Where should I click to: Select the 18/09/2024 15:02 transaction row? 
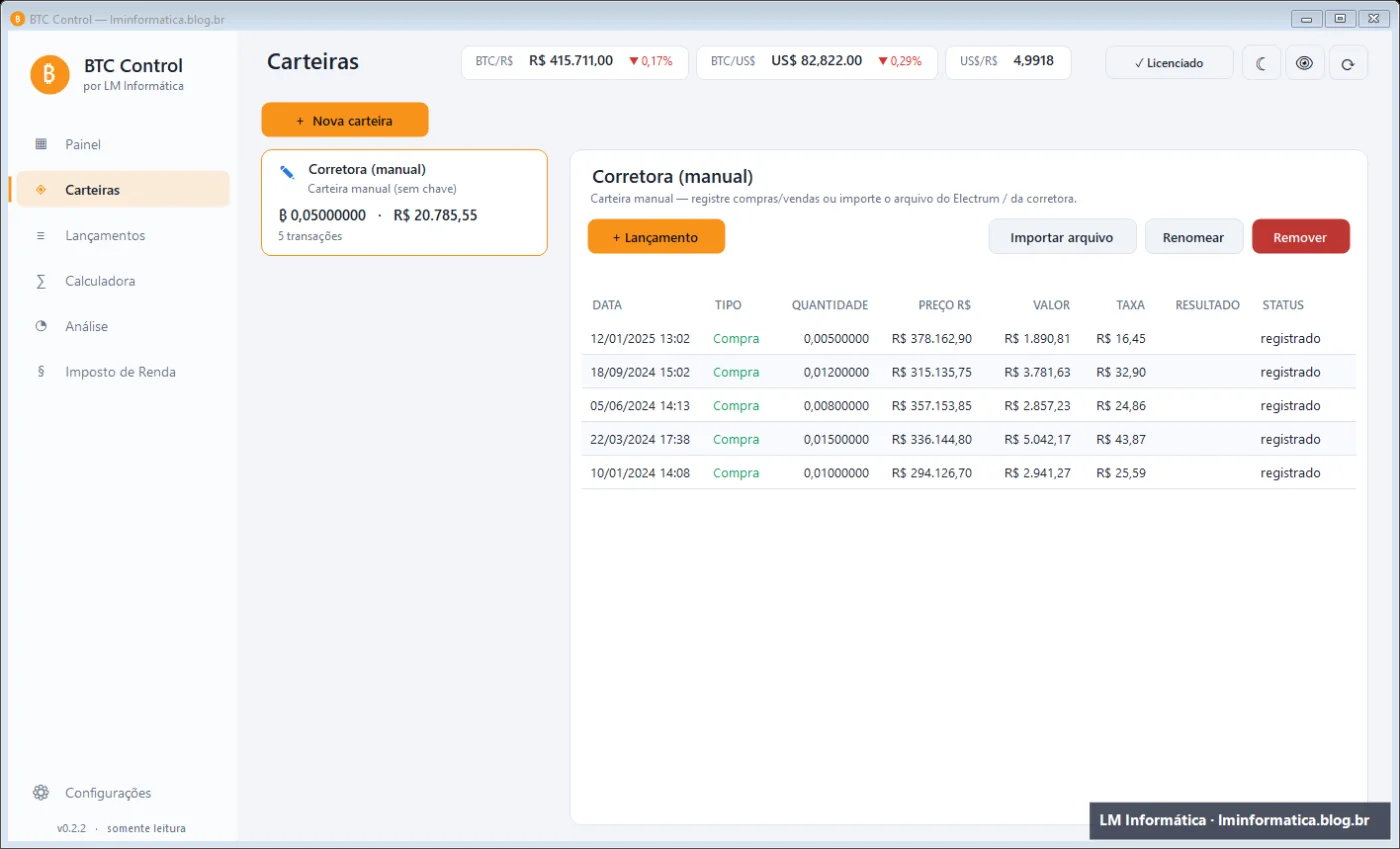(x=969, y=372)
